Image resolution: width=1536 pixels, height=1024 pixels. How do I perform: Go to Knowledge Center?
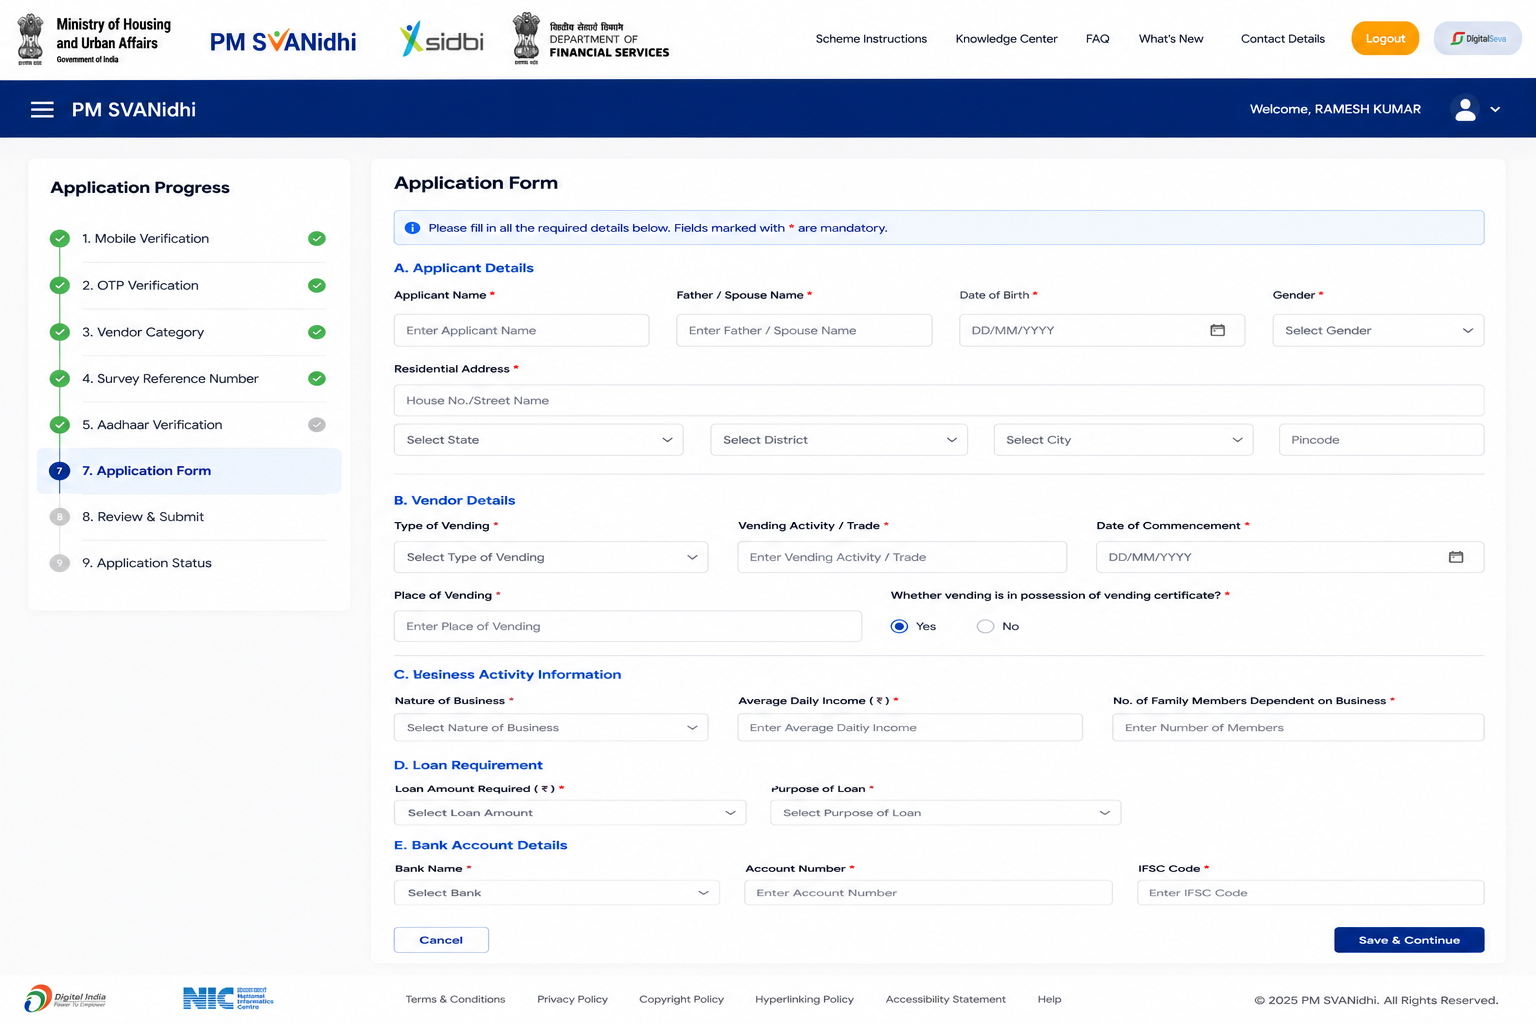[x=1006, y=39]
